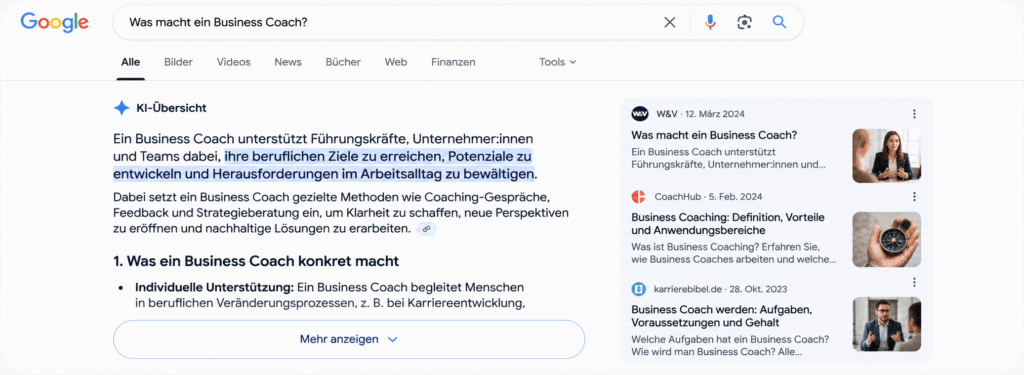1024x375 pixels.
Task: Open the Tools dropdown
Action: [x=558, y=62]
